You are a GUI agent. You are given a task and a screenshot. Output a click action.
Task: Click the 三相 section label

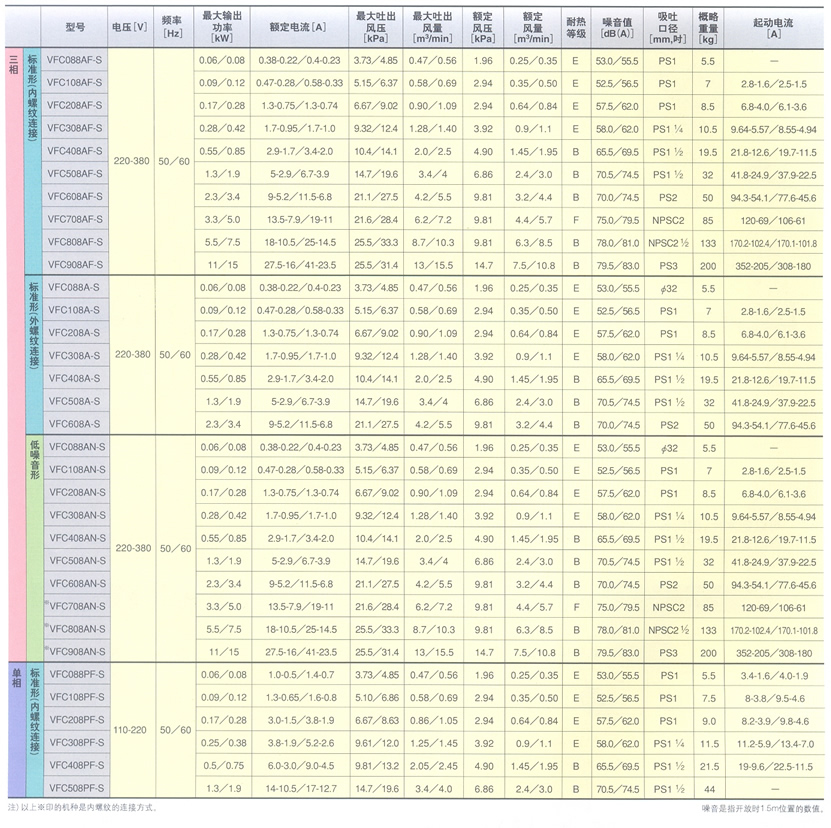pyautogui.click(x=14, y=64)
